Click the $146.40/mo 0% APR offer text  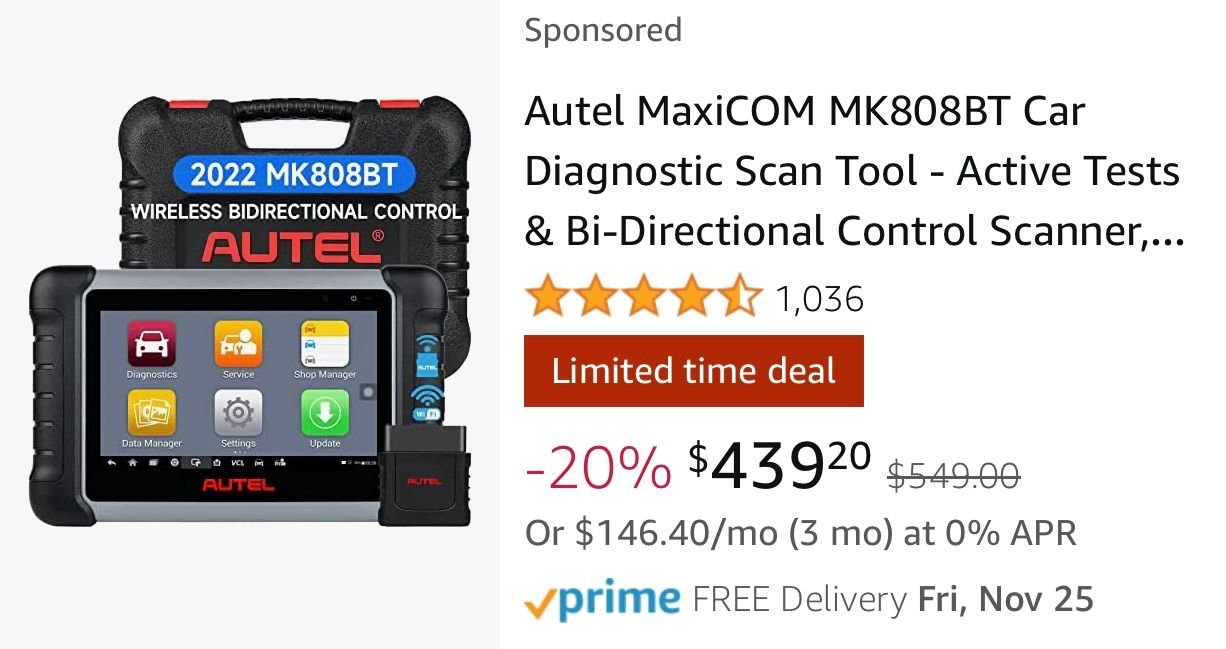click(x=800, y=533)
